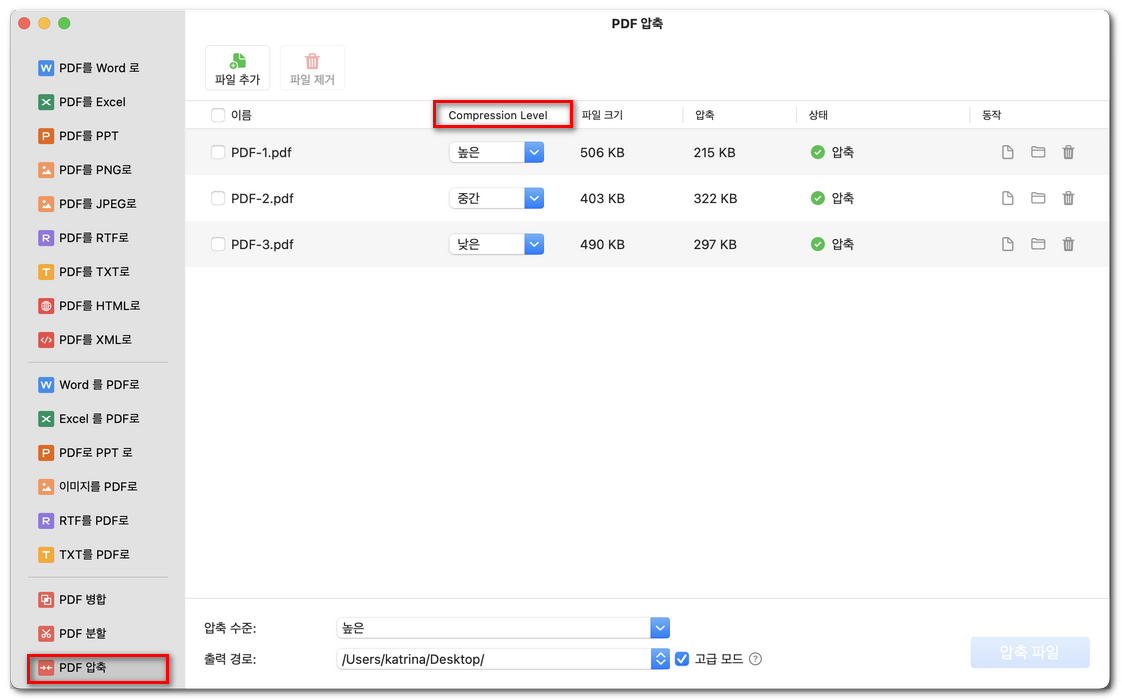Show PDF-1.pdf in folder
The height and width of the screenshot is (700, 1122).
pyautogui.click(x=1038, y=152)
